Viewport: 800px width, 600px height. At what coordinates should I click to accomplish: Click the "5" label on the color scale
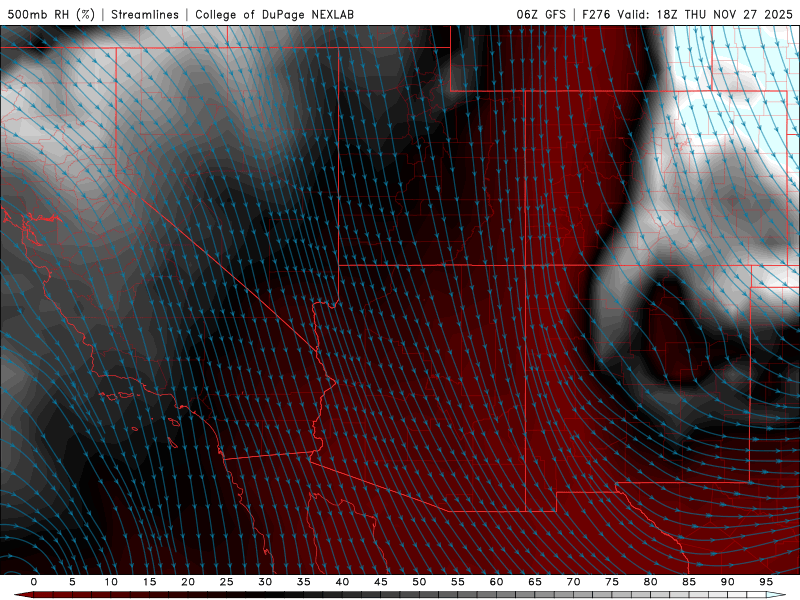(x=72, y=582)
